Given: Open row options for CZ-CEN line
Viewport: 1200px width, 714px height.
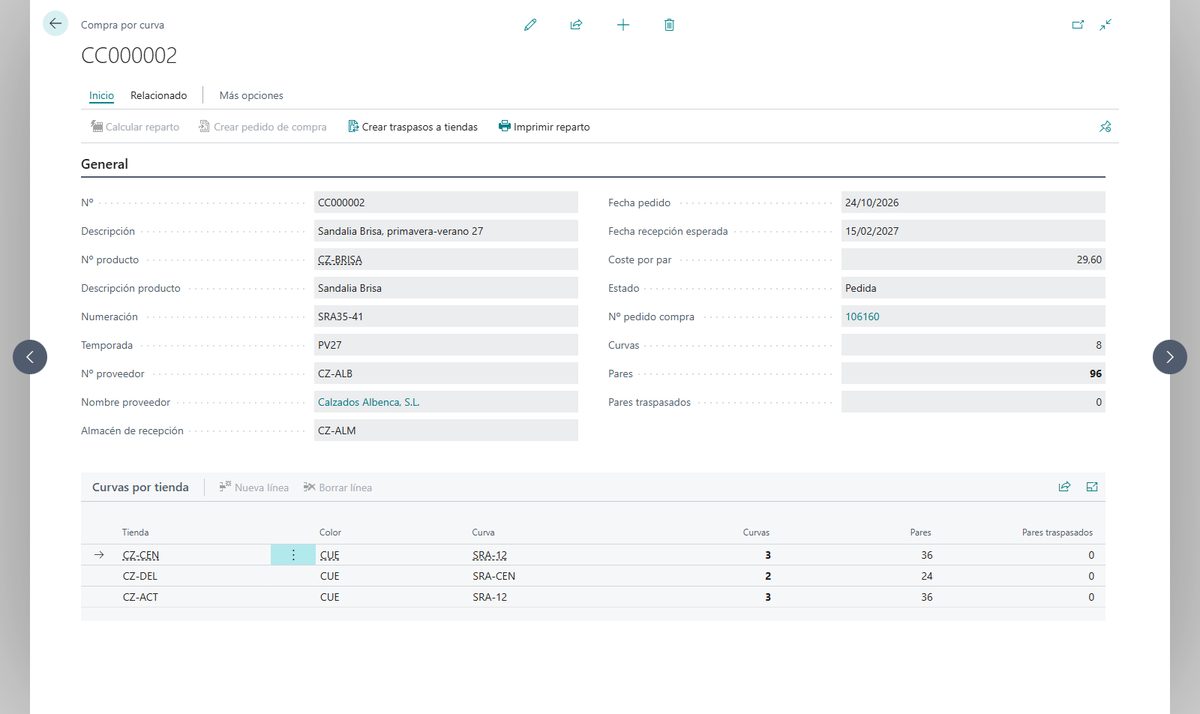Looking at the screenshot, I should pyautogui.click(x=293, y=555).
